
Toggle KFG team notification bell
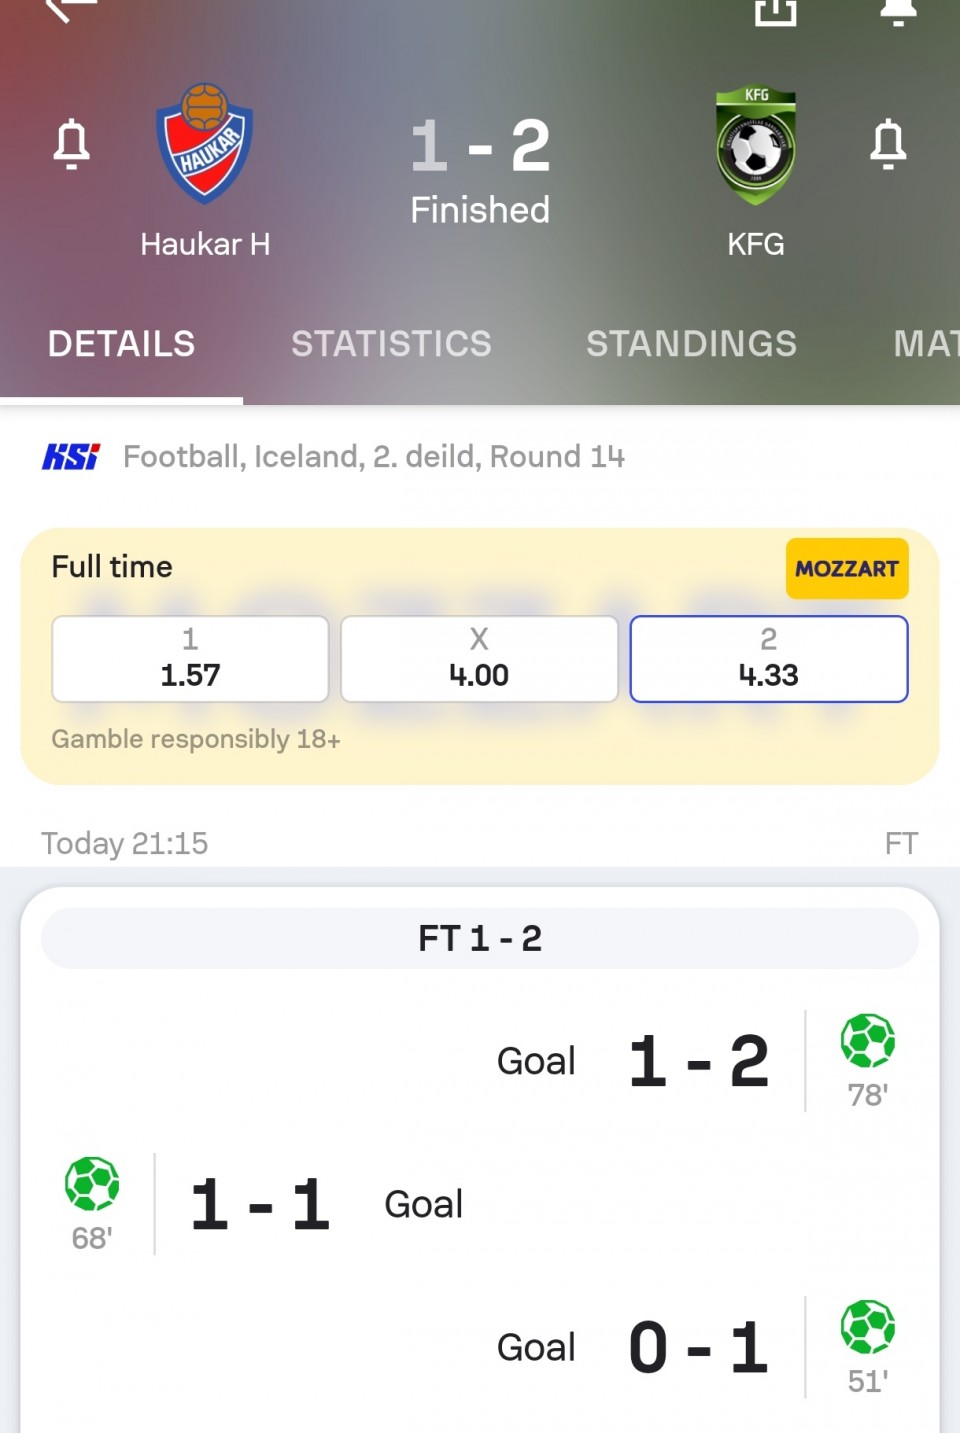click(888, 144)
